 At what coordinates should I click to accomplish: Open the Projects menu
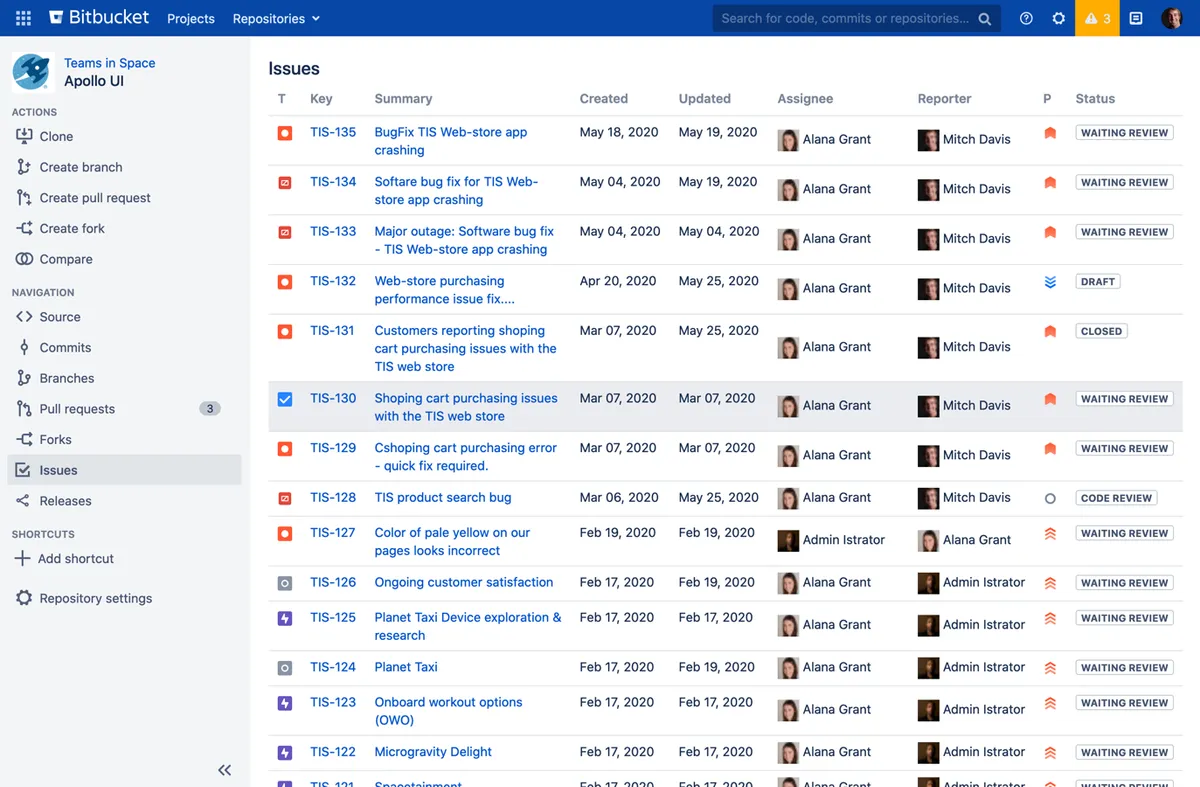tap(191, 18)
